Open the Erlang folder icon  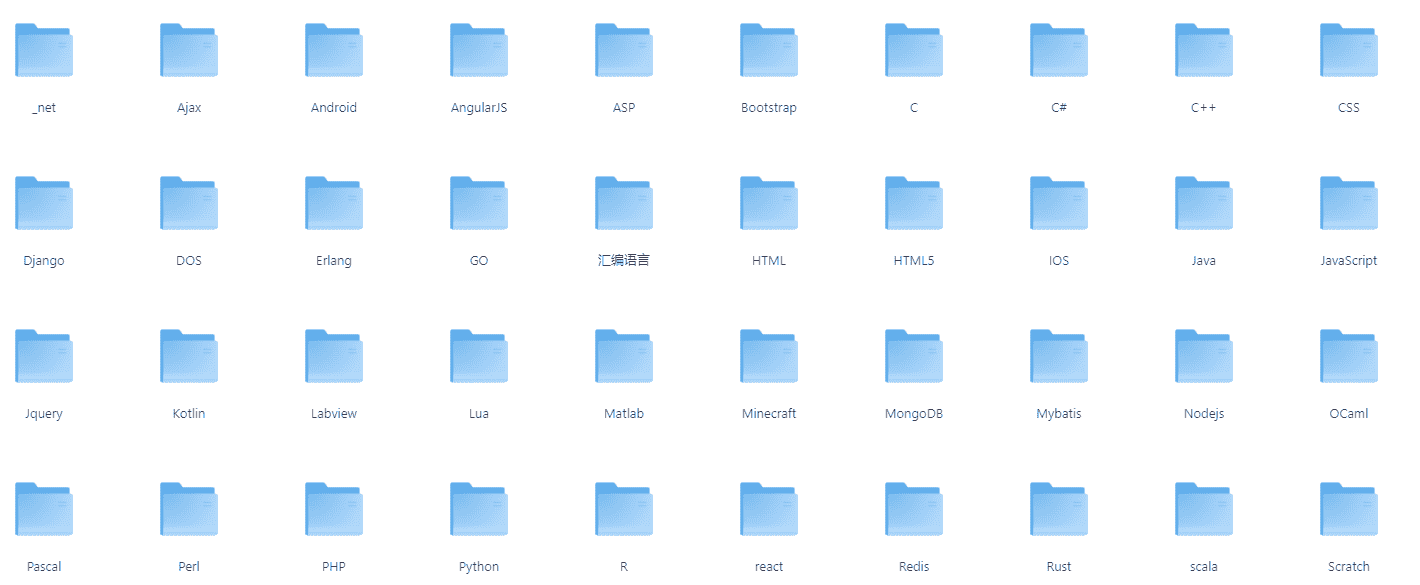point(334,204)
